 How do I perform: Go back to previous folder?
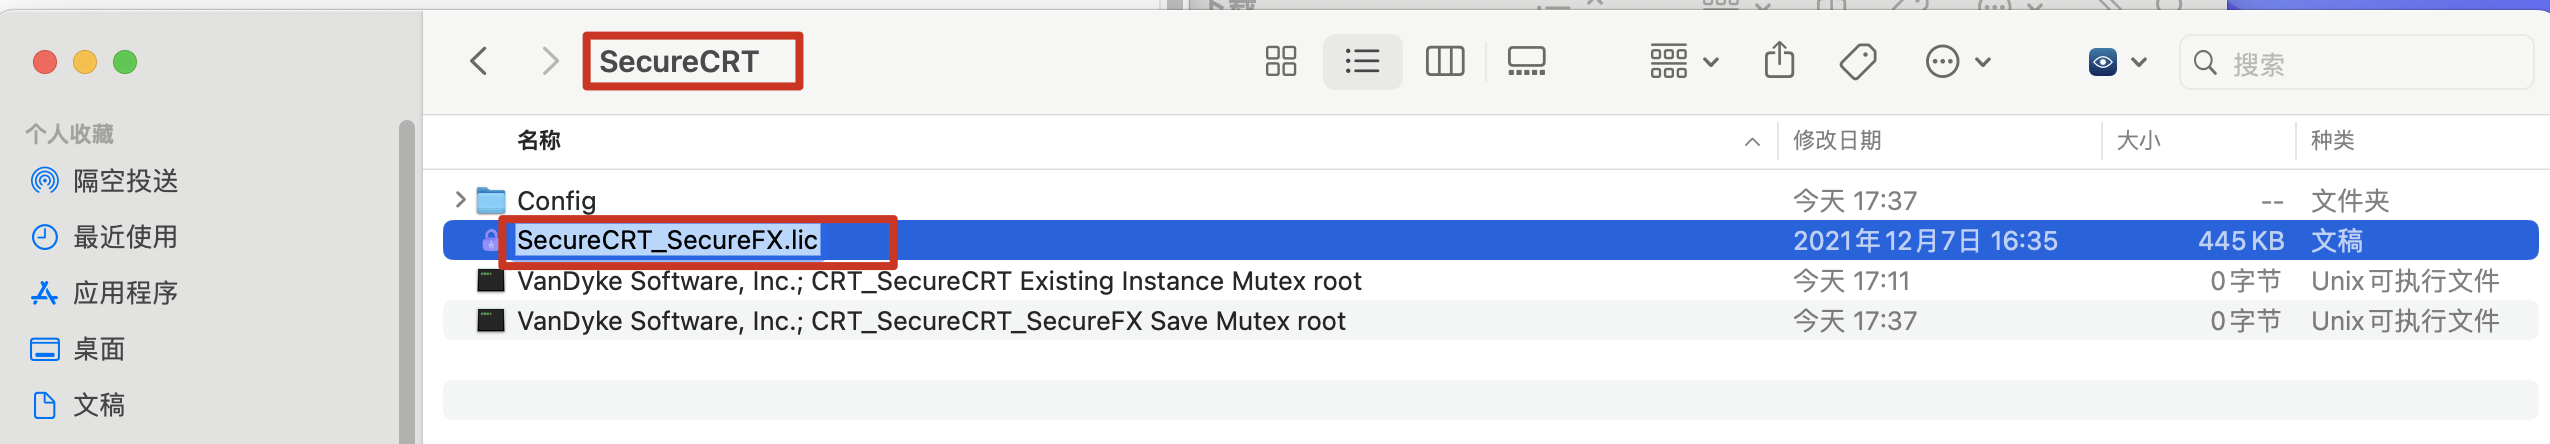tap(479, 62)
